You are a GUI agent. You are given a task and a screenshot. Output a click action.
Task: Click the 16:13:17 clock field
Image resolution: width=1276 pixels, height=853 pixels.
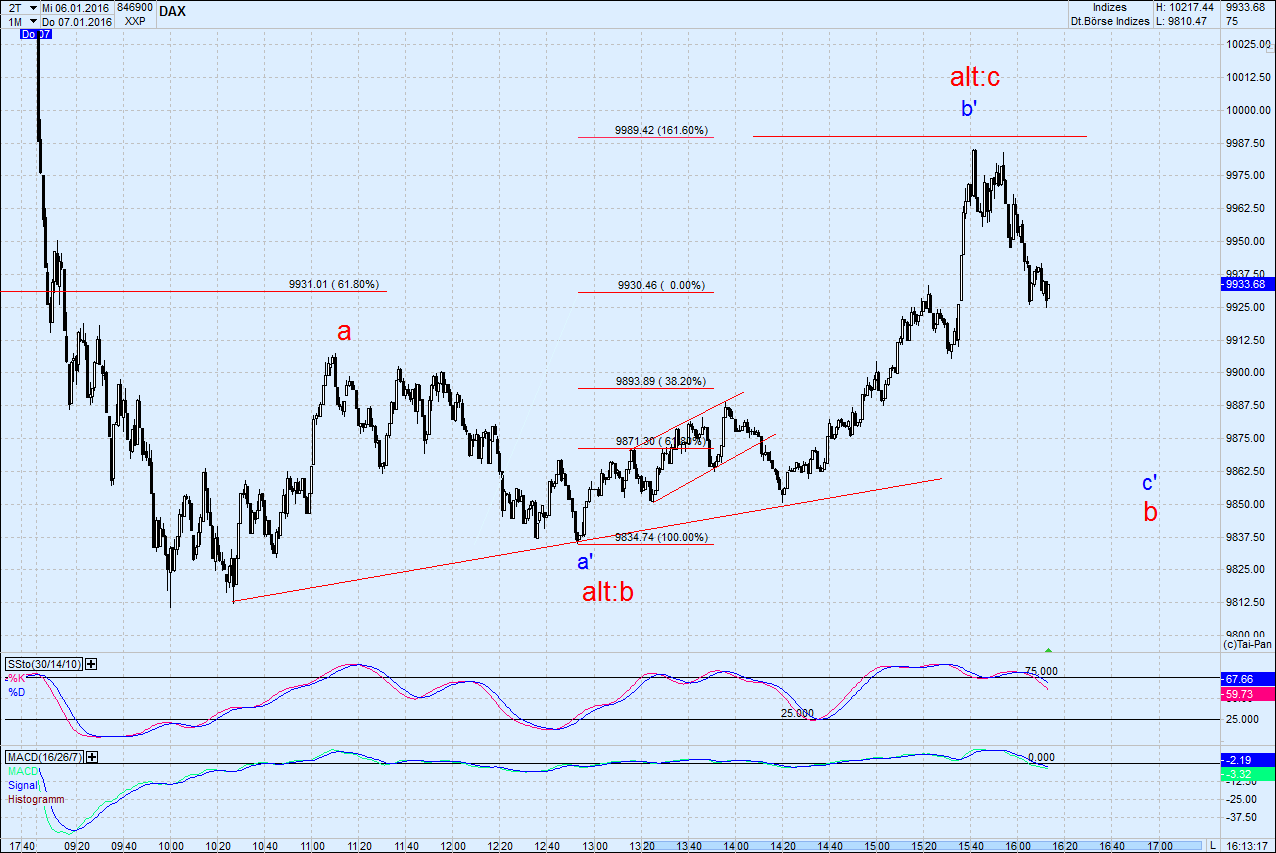[1249, 843]
